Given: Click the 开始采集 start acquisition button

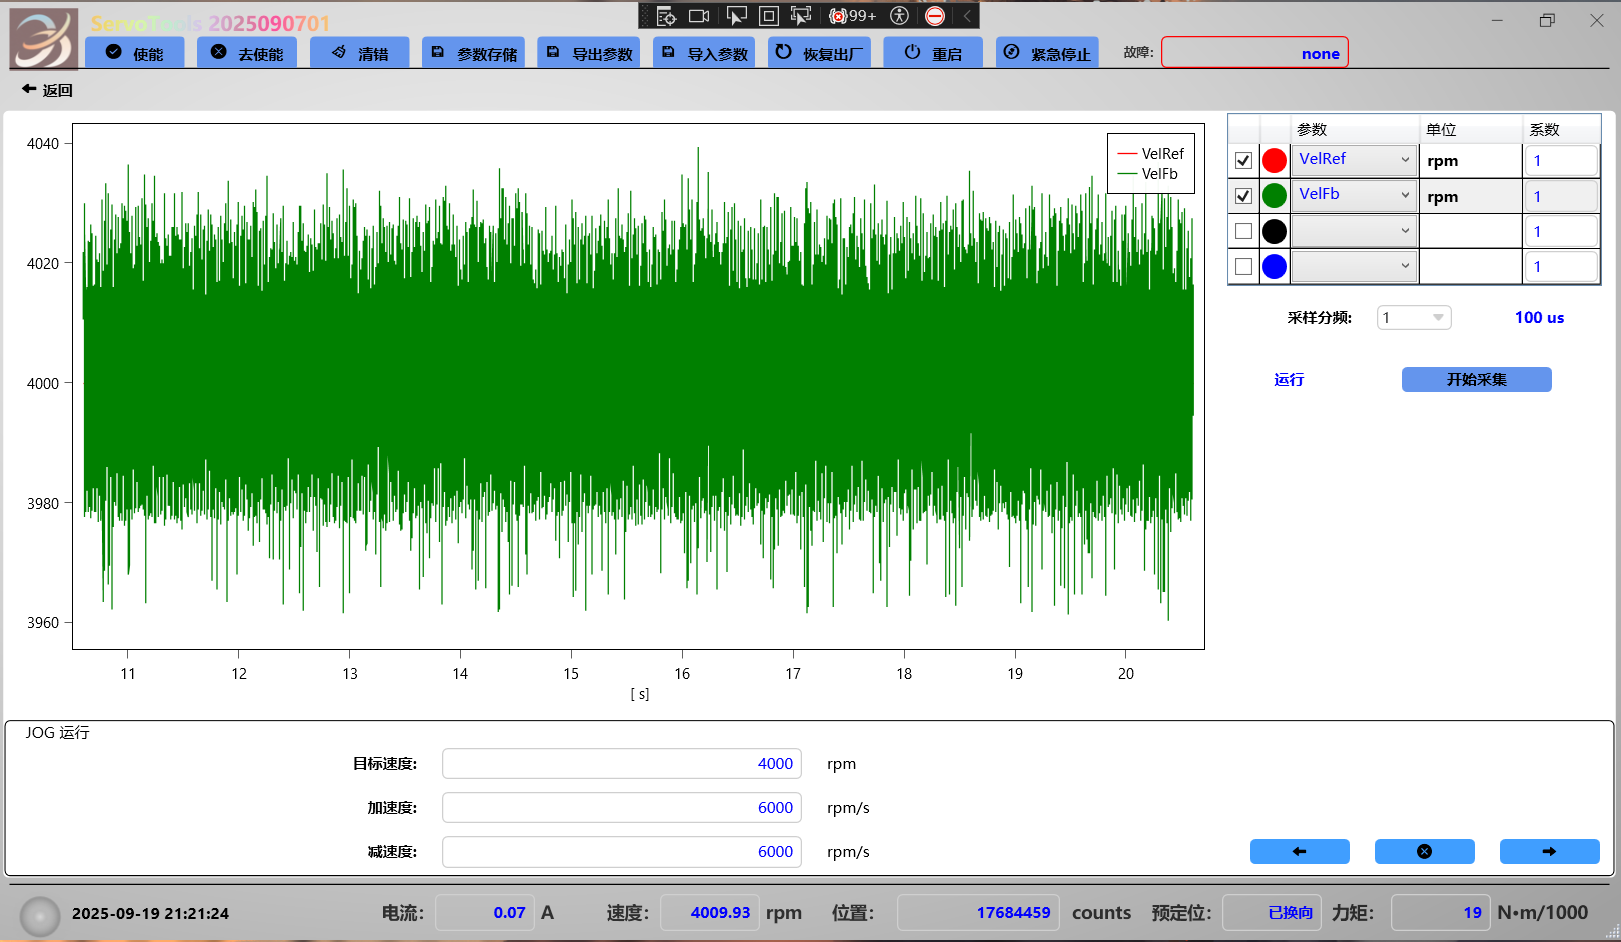Looking at the screenshot, I should coord(1476,379).
